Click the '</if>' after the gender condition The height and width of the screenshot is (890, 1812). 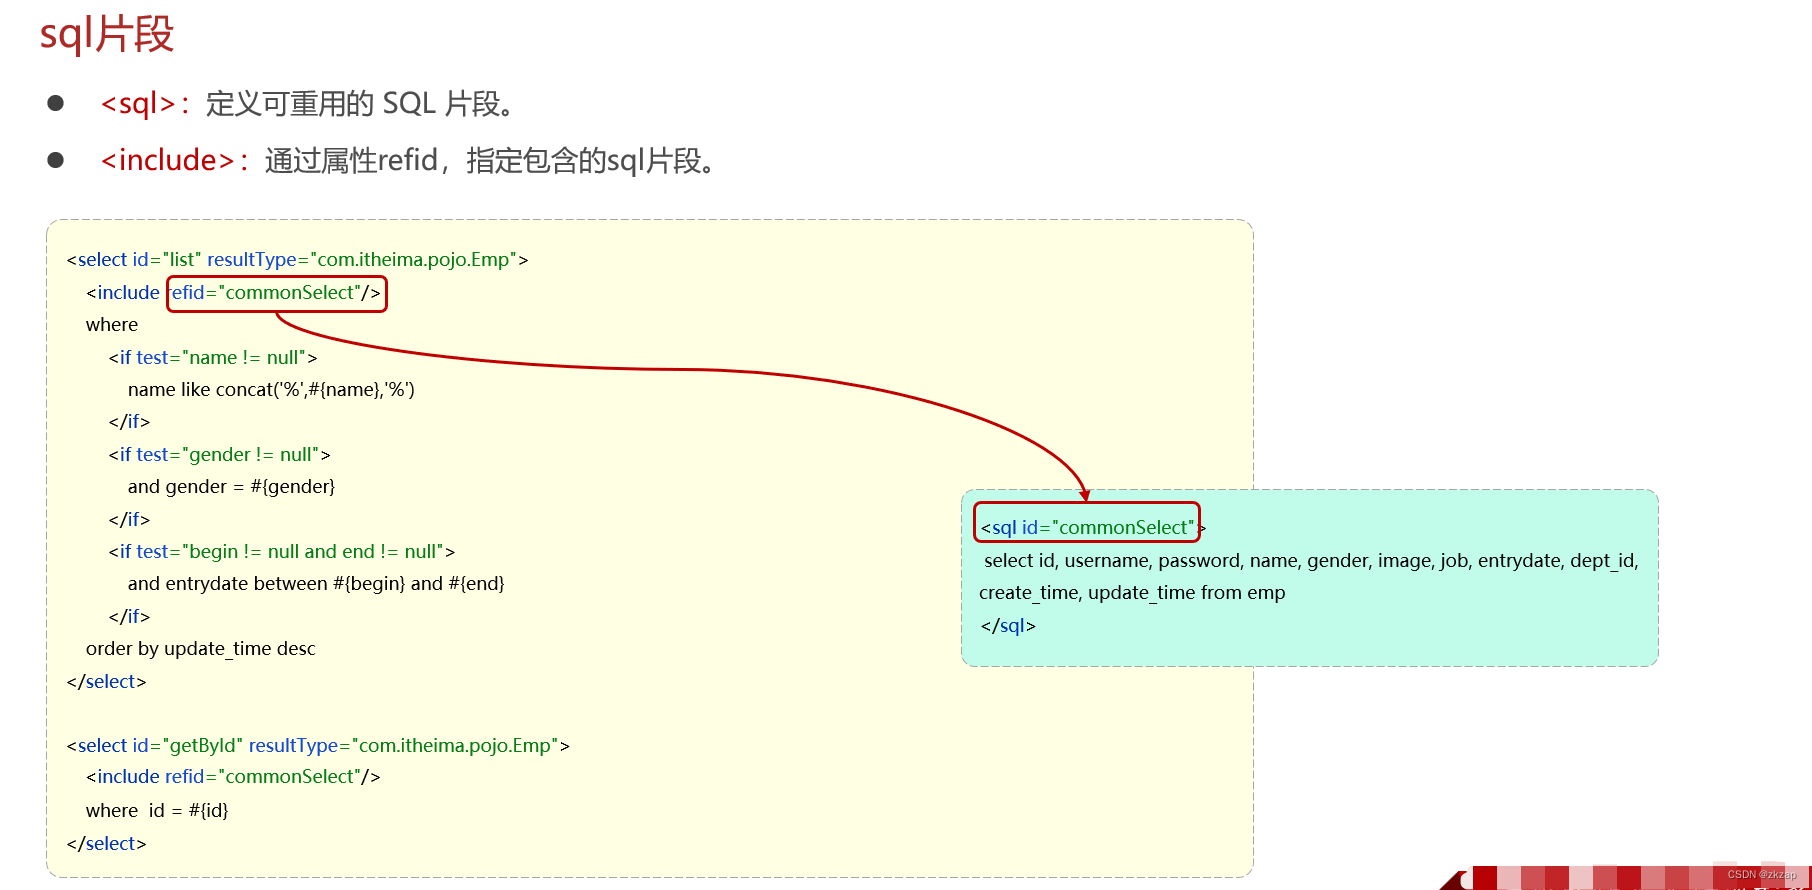point(129,520)
